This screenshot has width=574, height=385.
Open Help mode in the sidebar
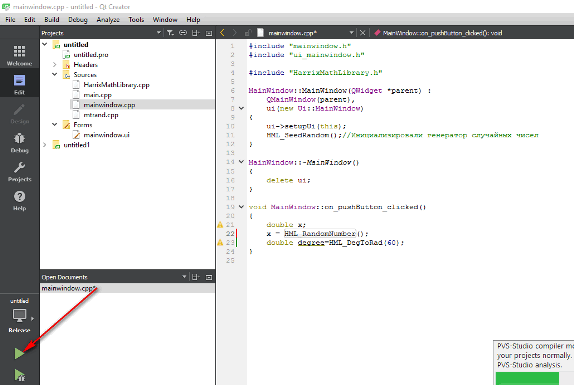click(19, 201)
